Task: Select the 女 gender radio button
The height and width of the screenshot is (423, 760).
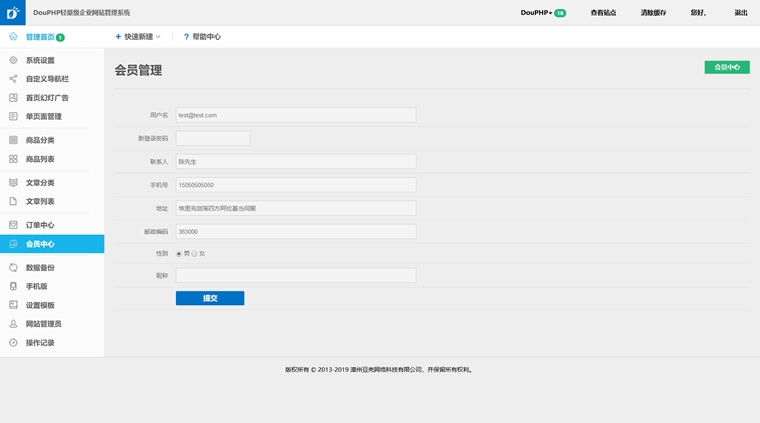Action: click(194, 254)
